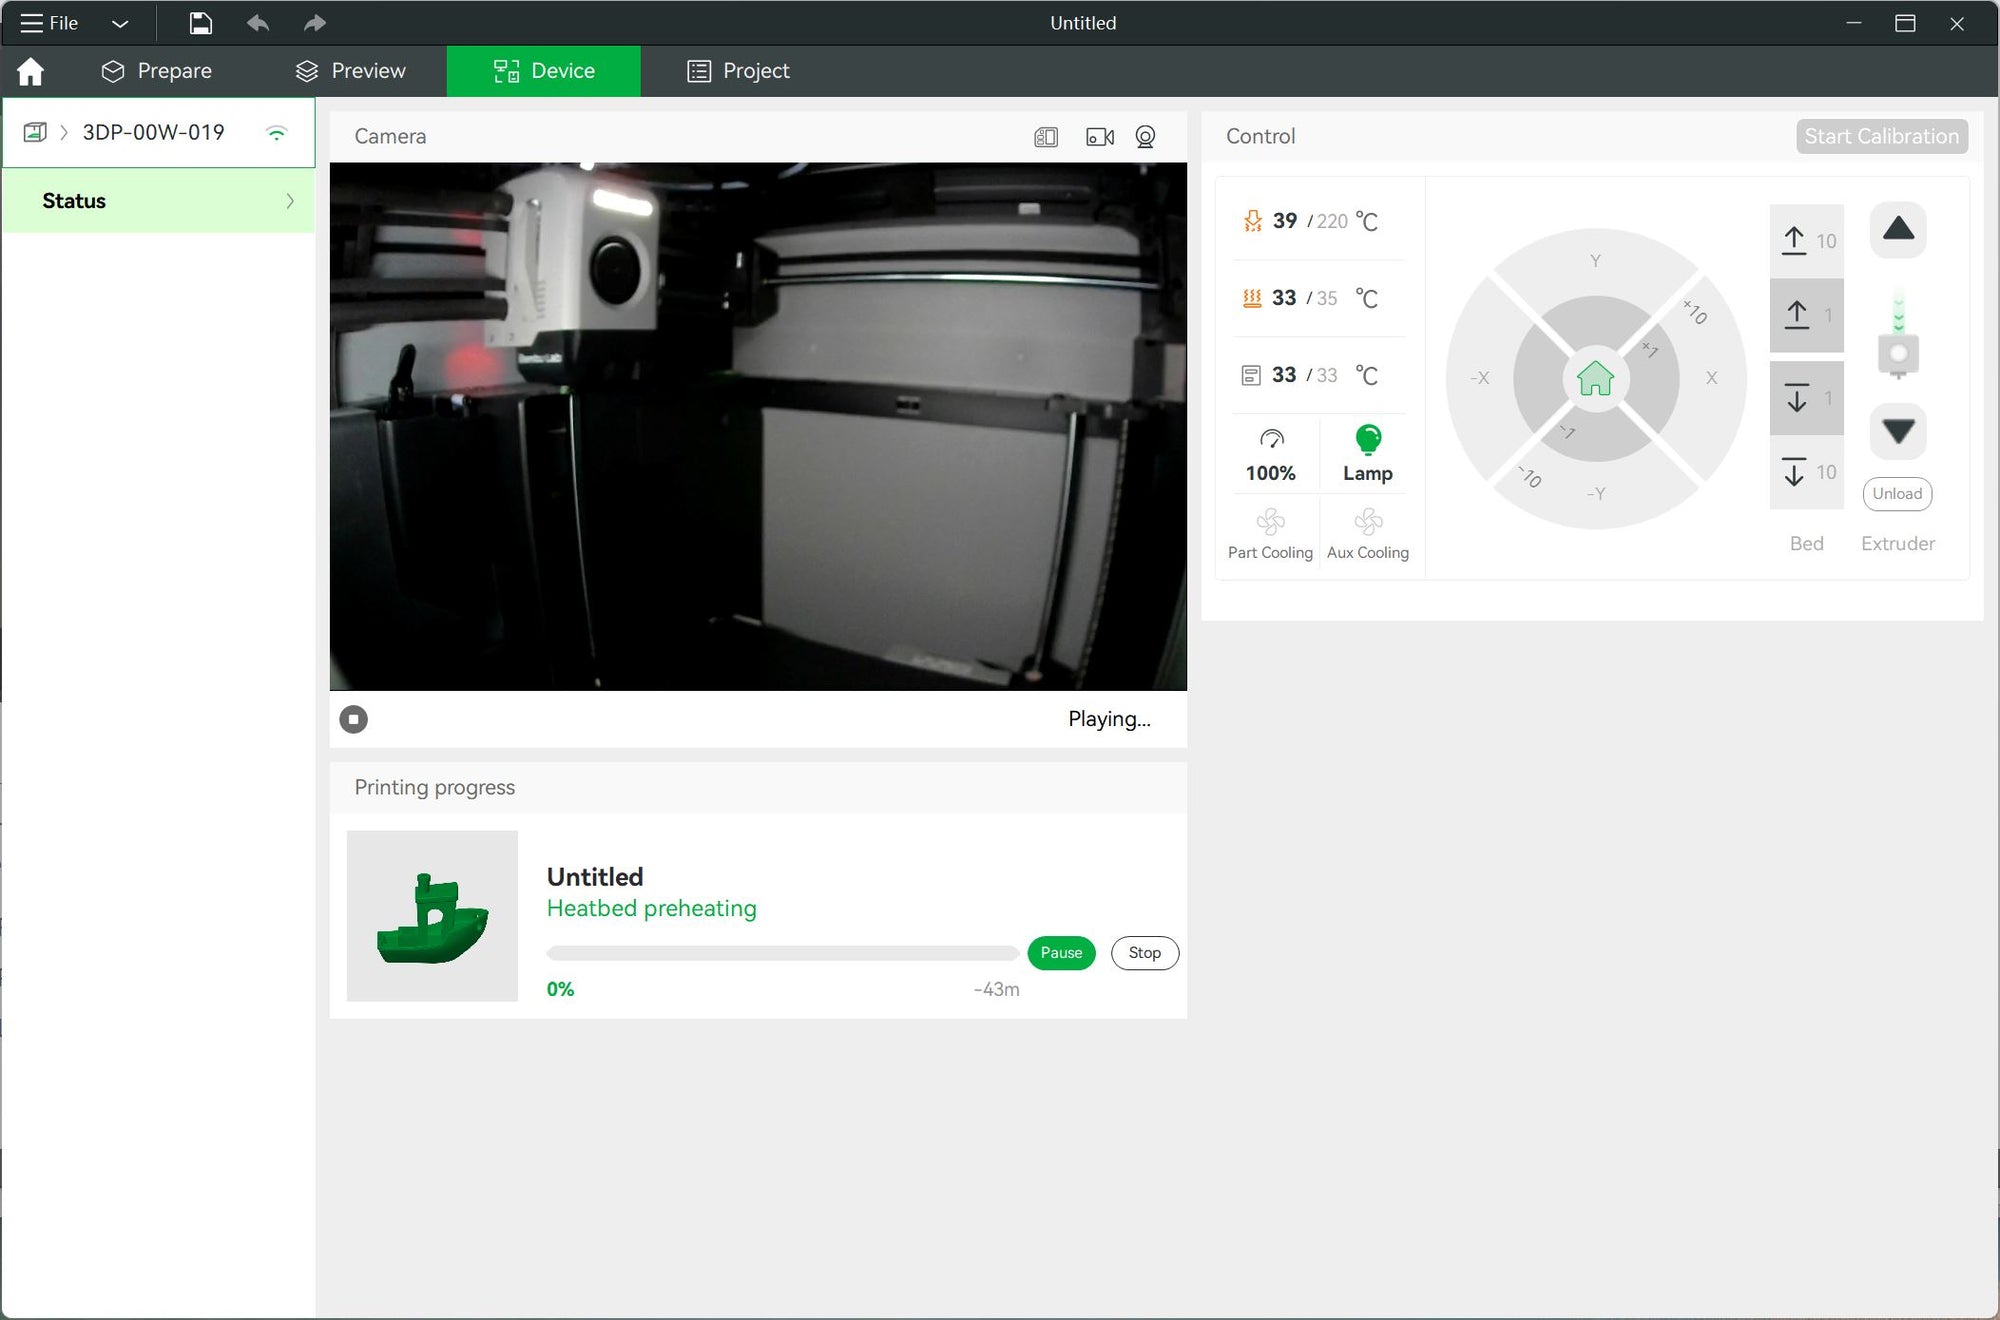
Task: Click the video recording icon in Camera
Action: pos(1099,137)
